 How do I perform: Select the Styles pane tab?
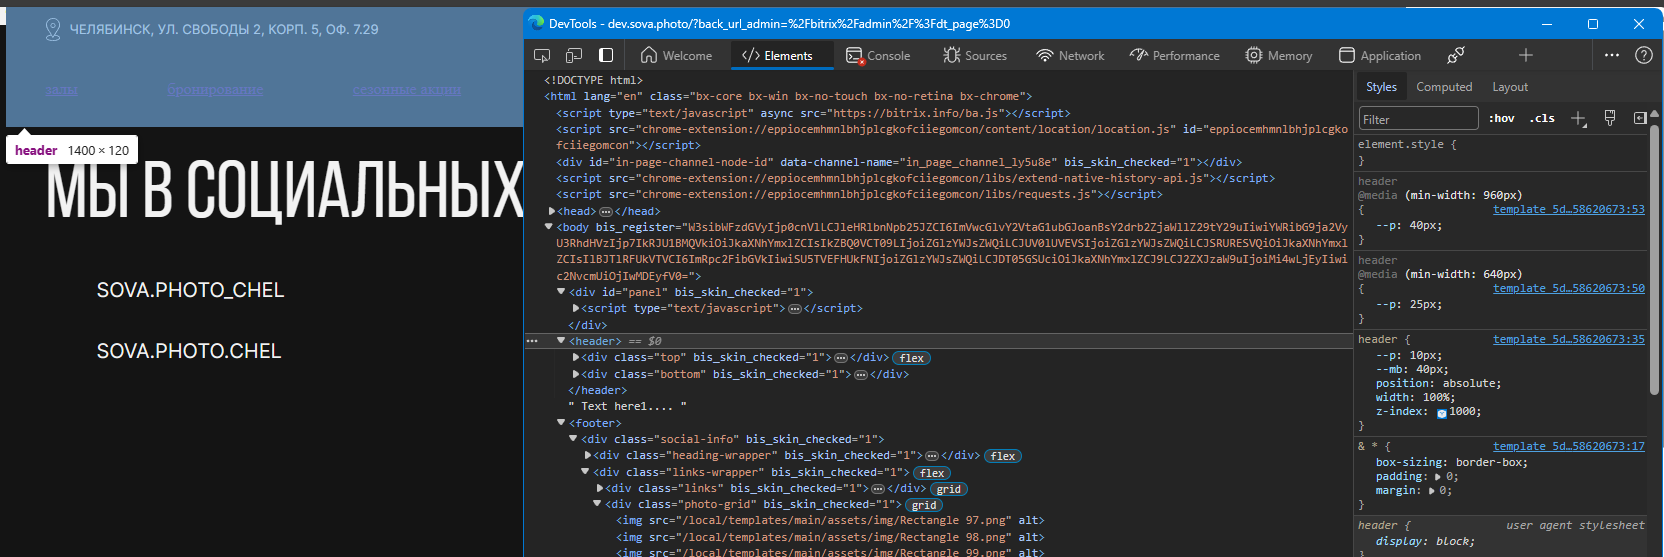(x=1381, y=87)
